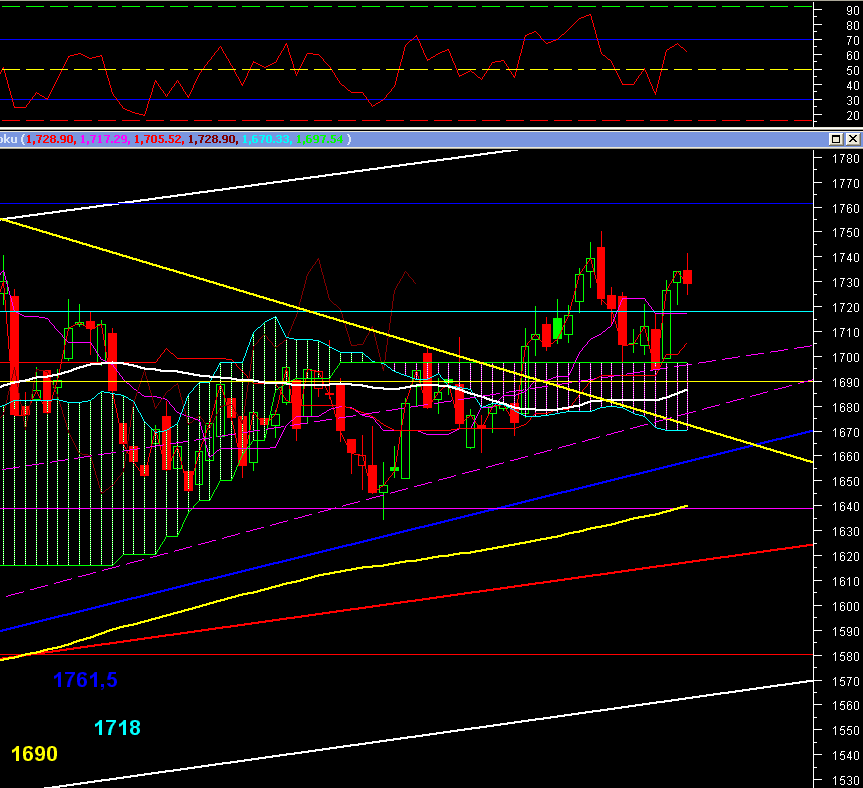This screenshot has height=788, width=863.
Task: Close the Ichimoku chart pane
Action: pyautogui.click(x=853, y=139)
